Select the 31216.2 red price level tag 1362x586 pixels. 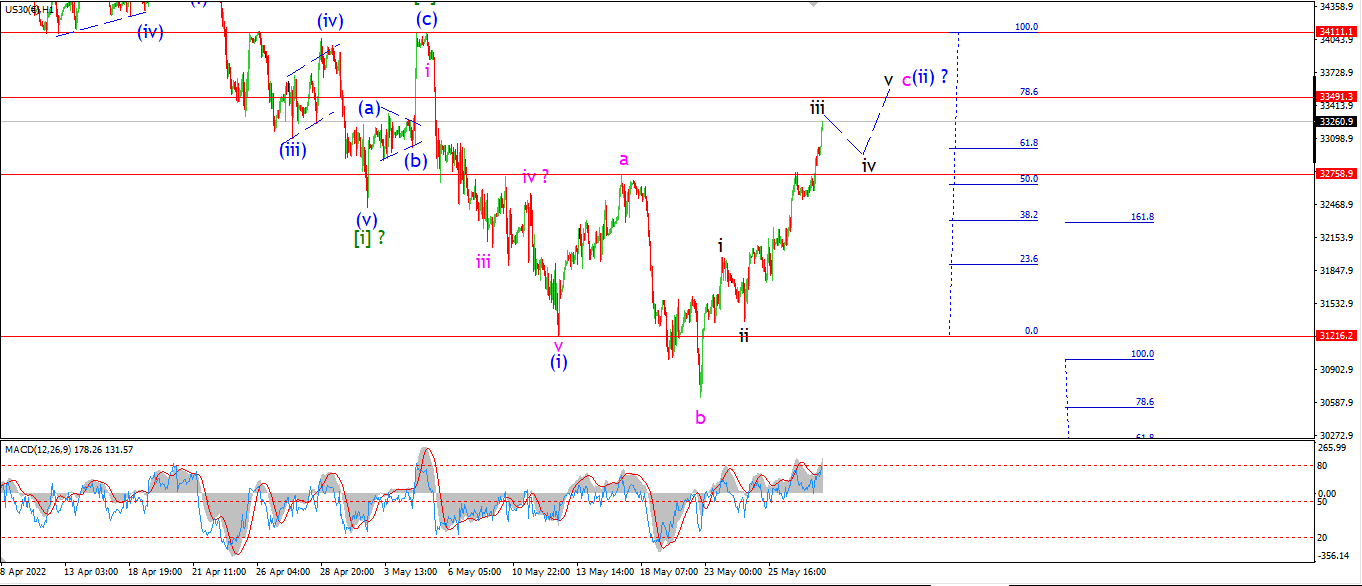tap(1336, 336)
